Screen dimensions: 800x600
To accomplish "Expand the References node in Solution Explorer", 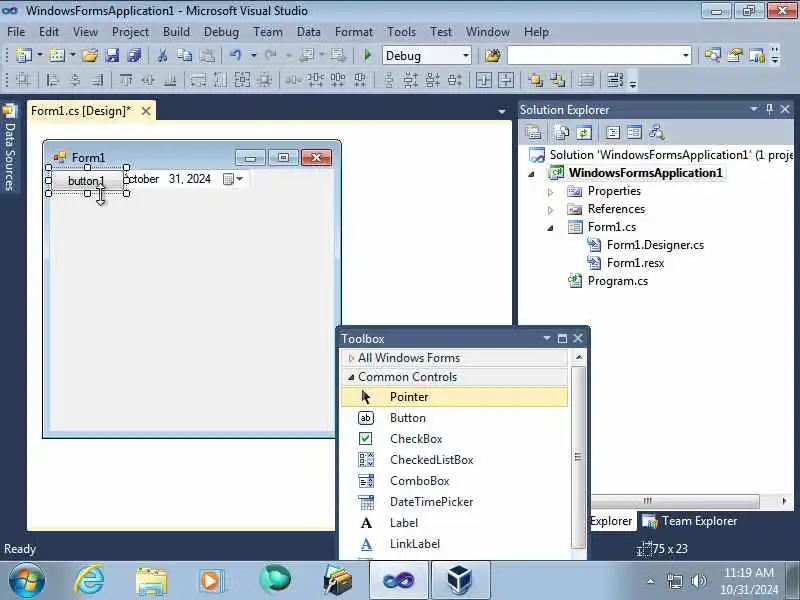I will tap(551, 210).
